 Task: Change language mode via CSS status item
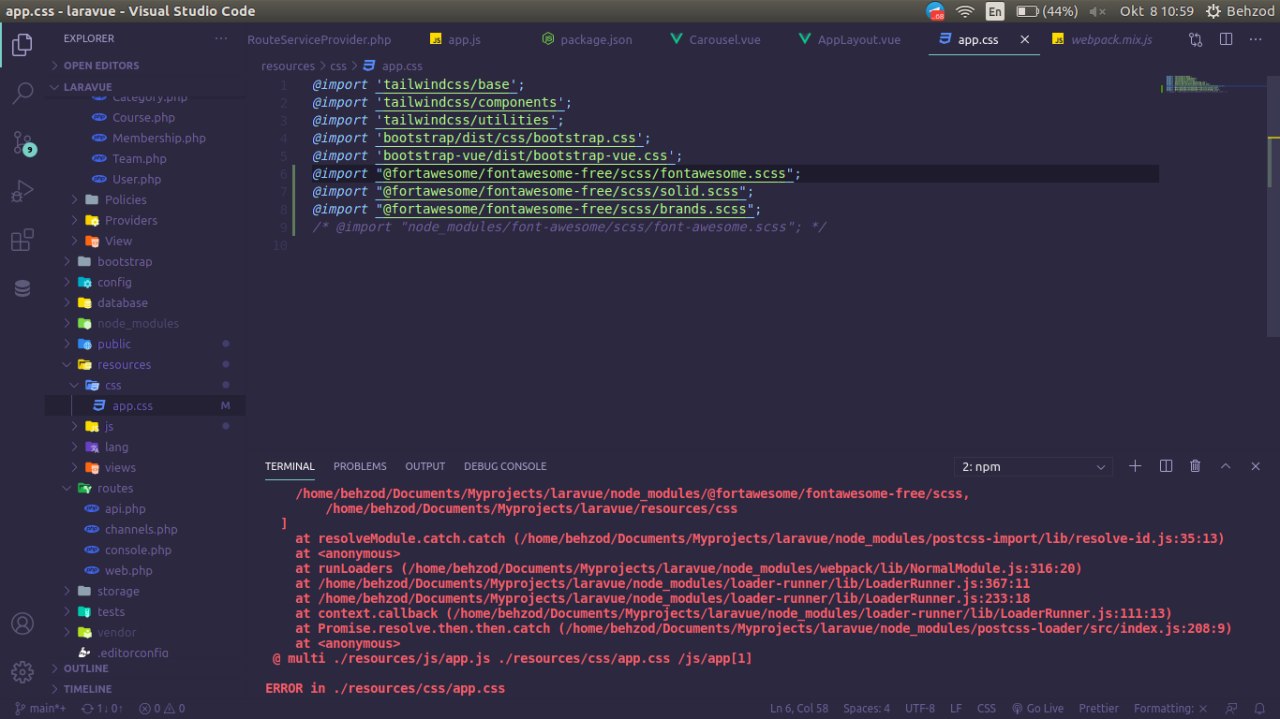pos(986,708)
